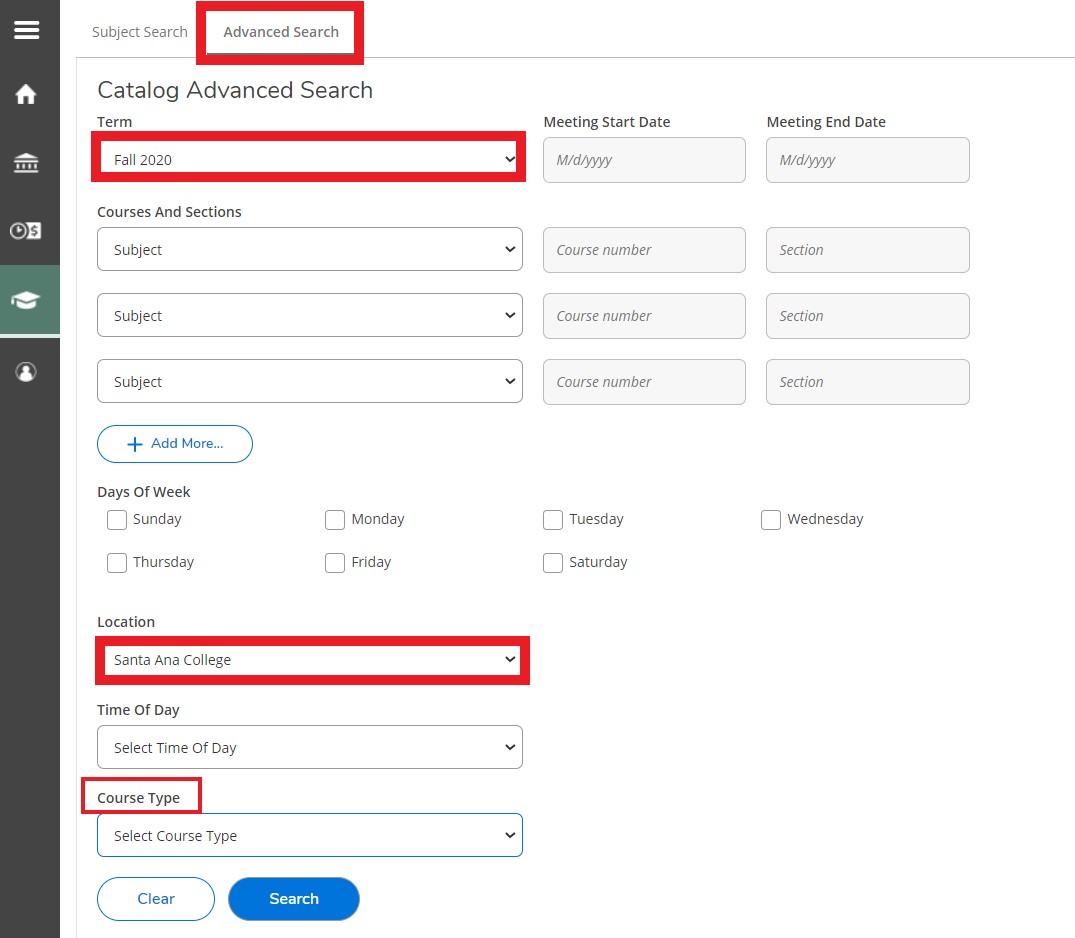1075x938 pixels.
Task: Expand the Location dropdown set to Santa Ana College
Action: click(311, 660)
